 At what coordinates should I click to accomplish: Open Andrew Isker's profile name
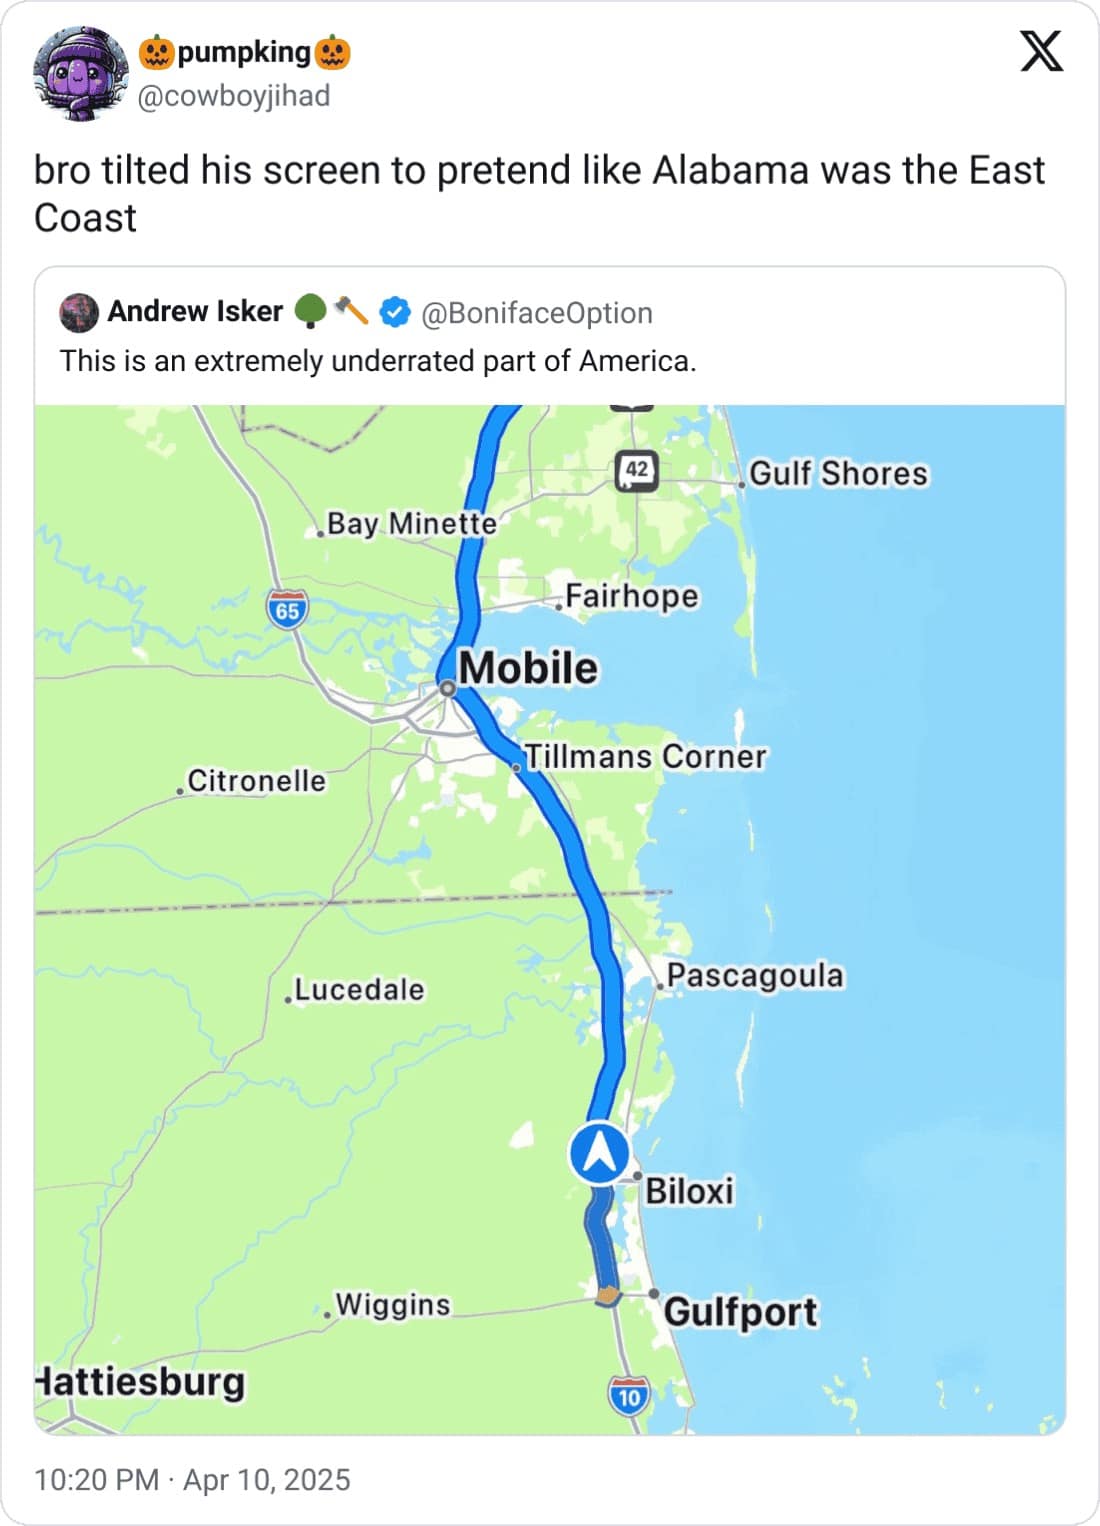(195, 312)
